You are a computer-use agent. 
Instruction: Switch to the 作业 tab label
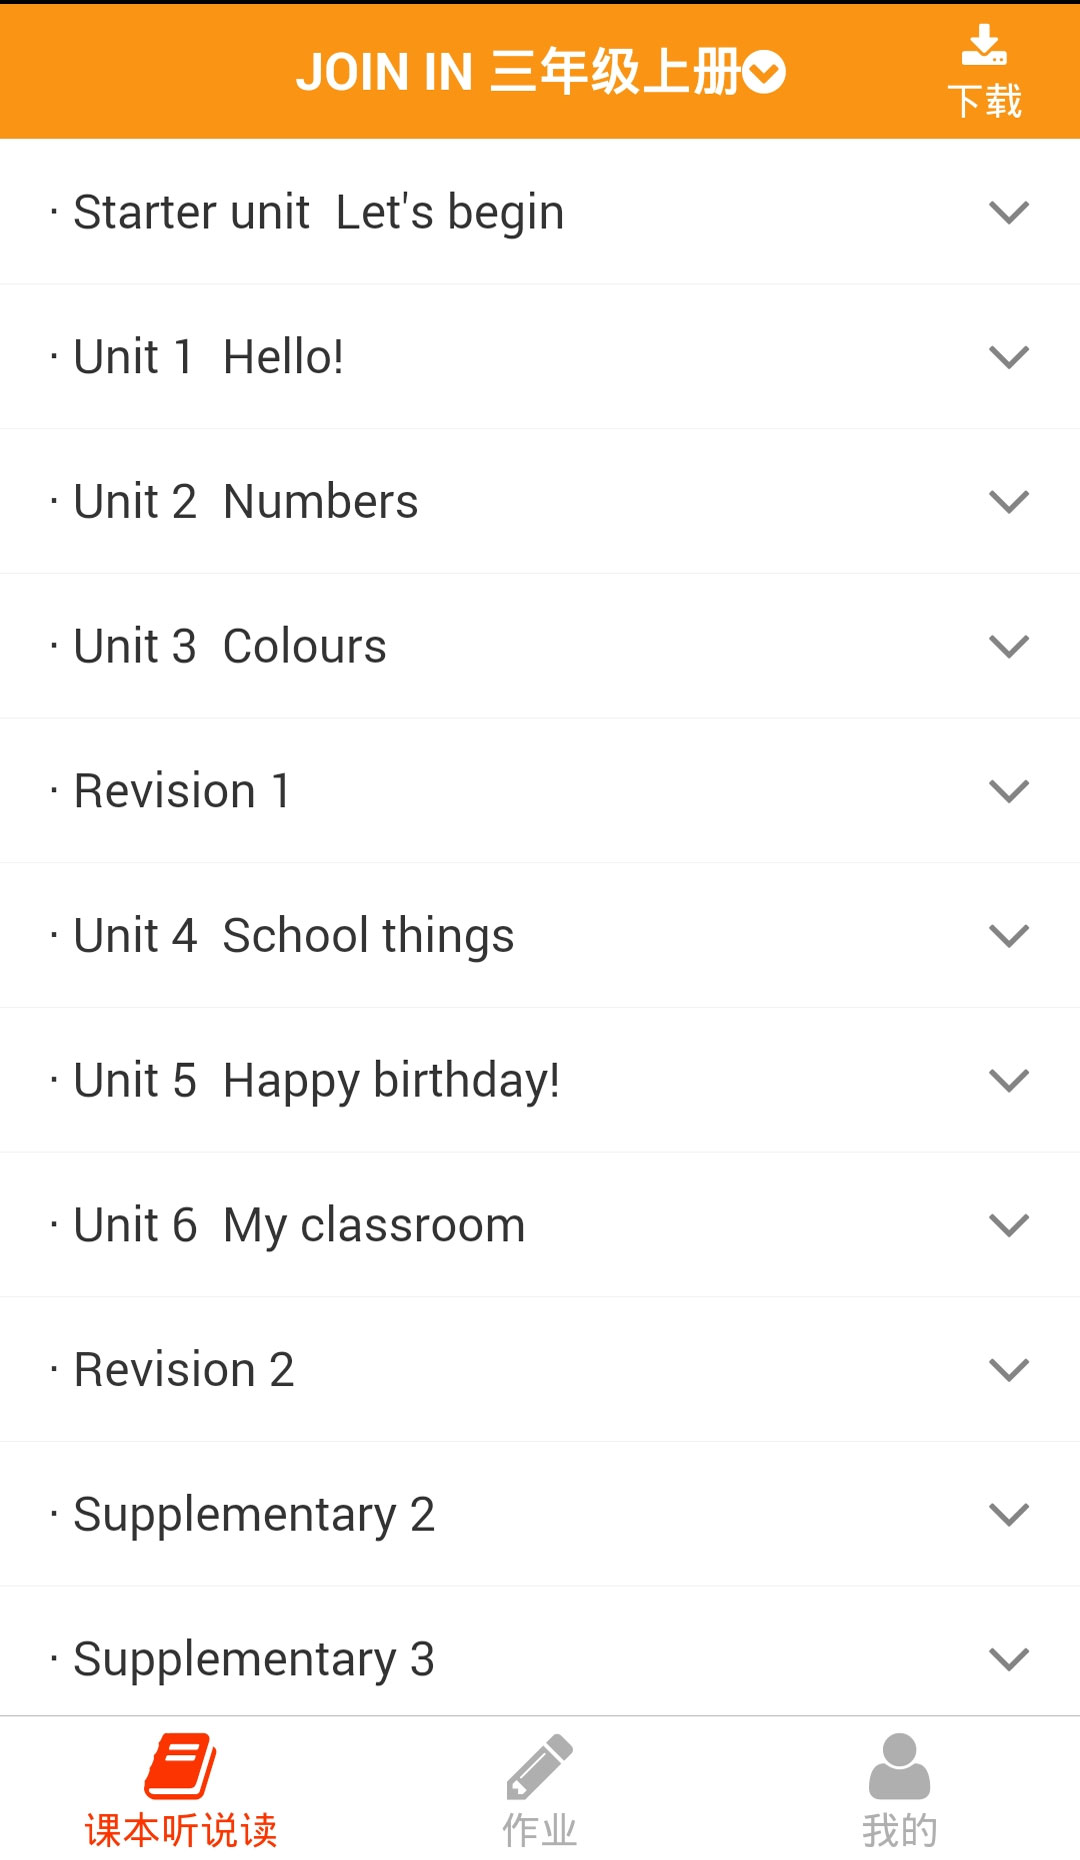(x=539, y=1831)
